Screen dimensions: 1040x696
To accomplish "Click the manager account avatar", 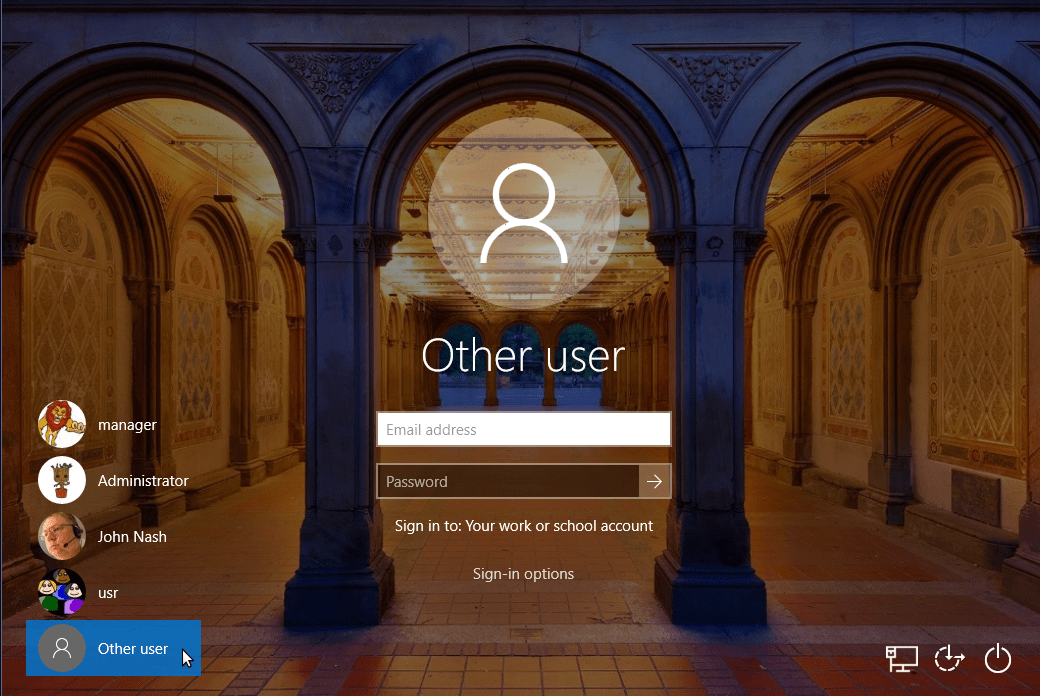I will click(x=61, y=424).
